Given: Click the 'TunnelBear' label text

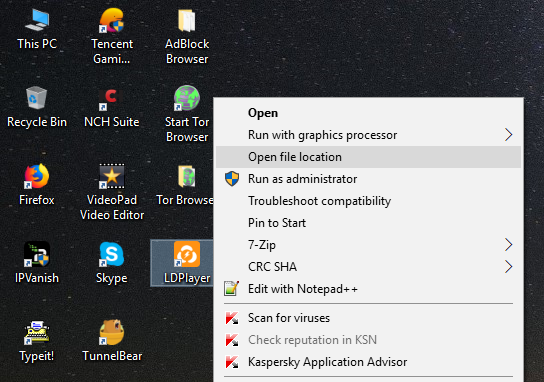Looking at the screenshot, I should 112,356.
